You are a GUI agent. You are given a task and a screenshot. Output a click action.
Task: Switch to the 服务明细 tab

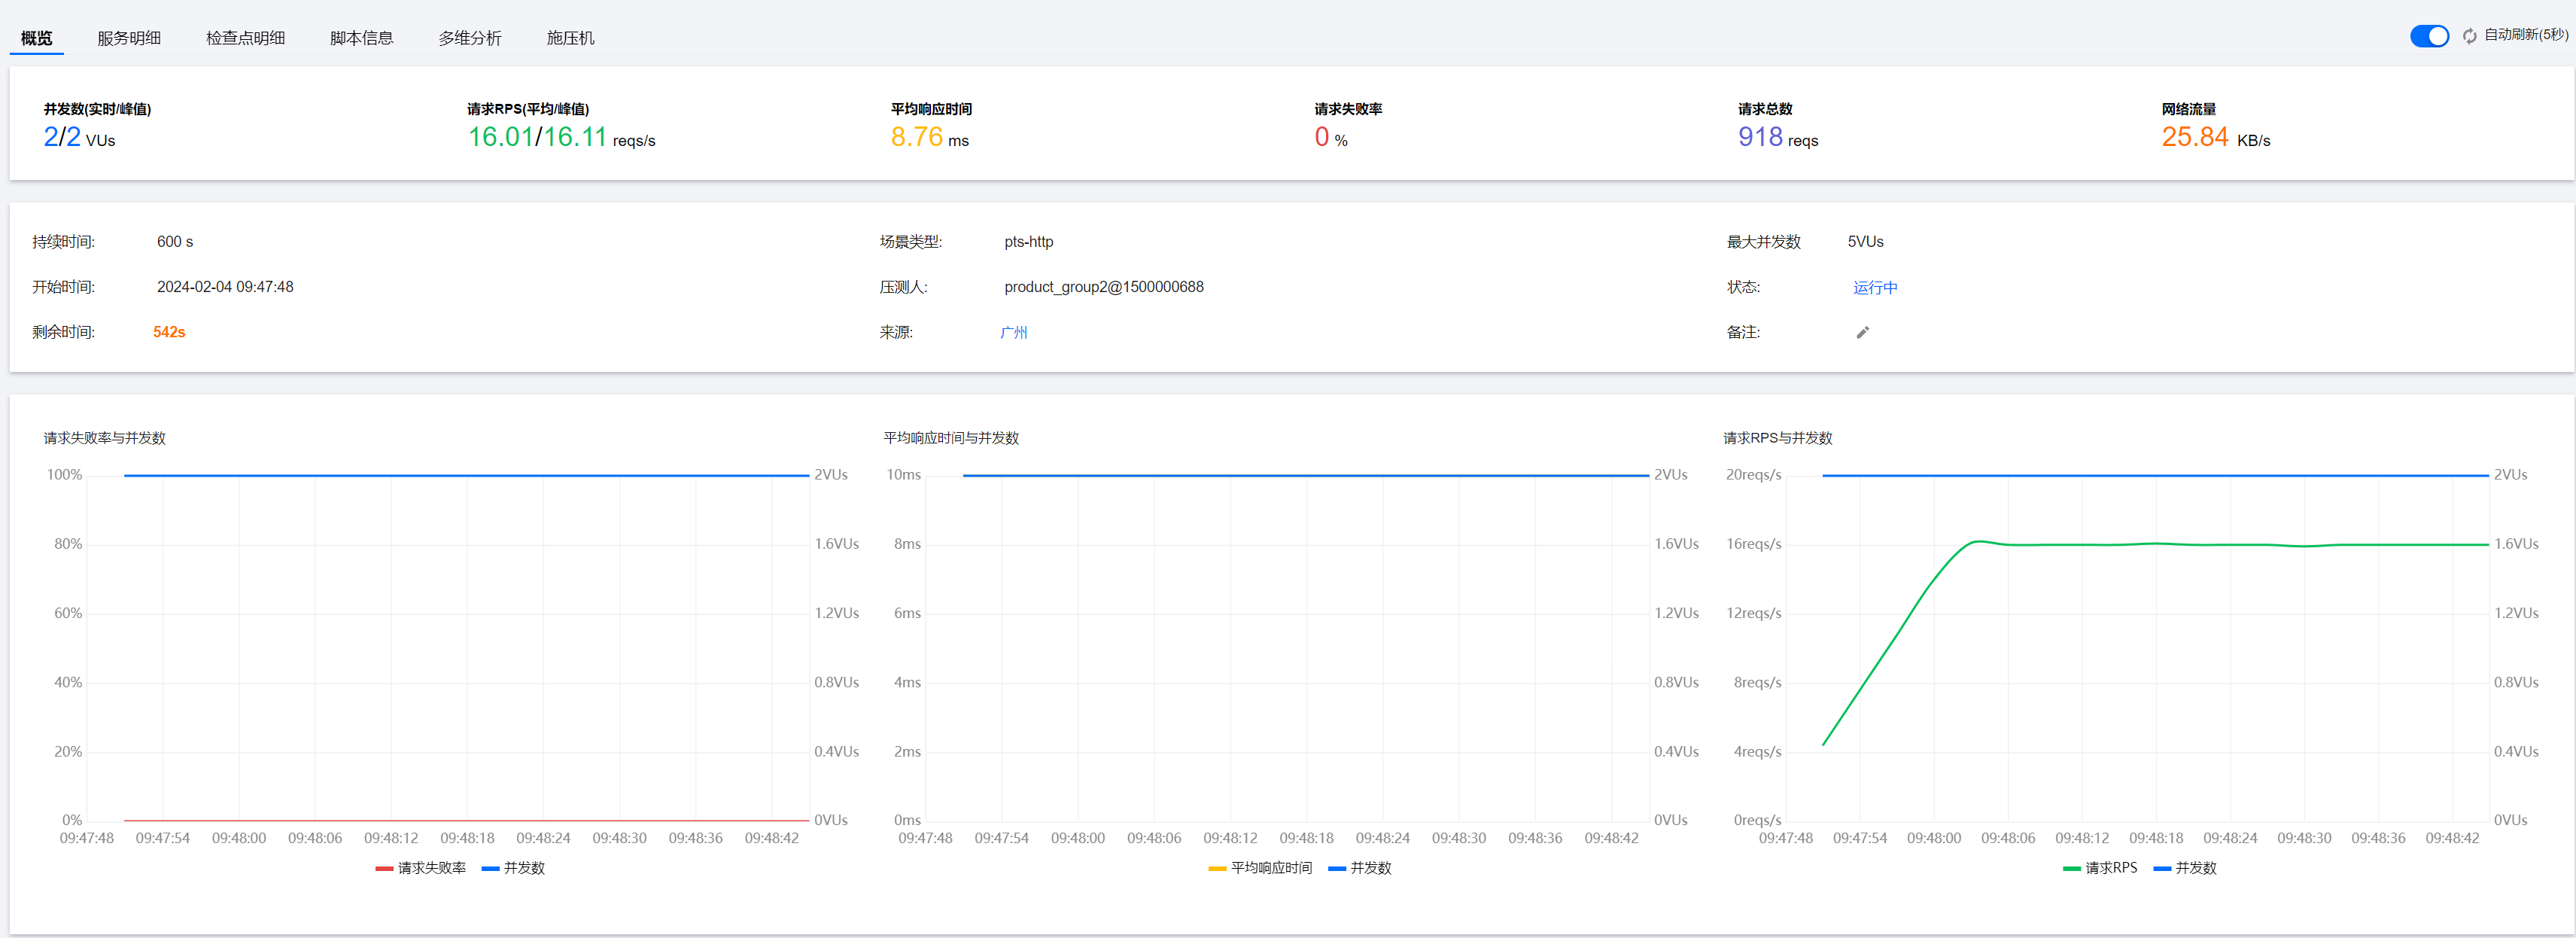[129, 38]
